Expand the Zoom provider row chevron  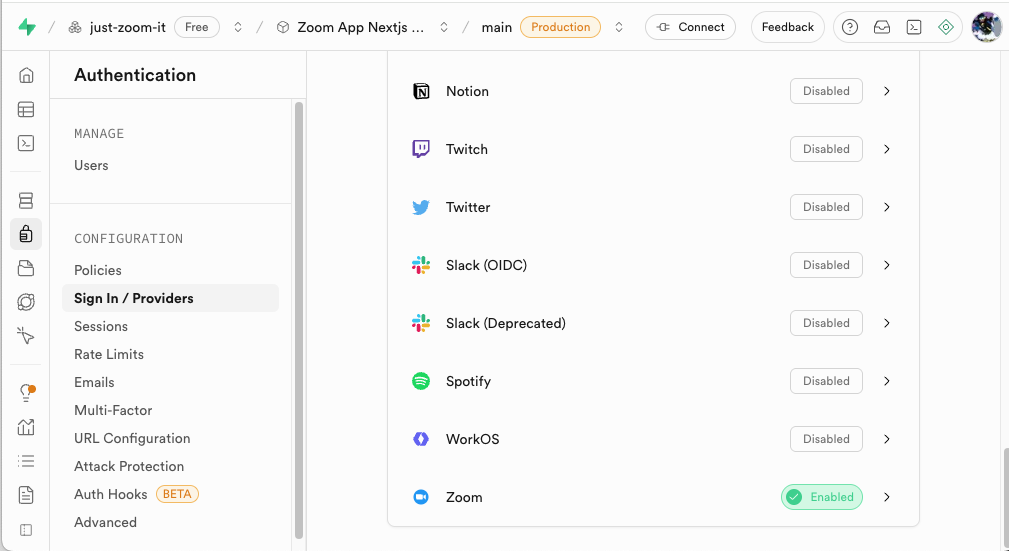(887, 497)
